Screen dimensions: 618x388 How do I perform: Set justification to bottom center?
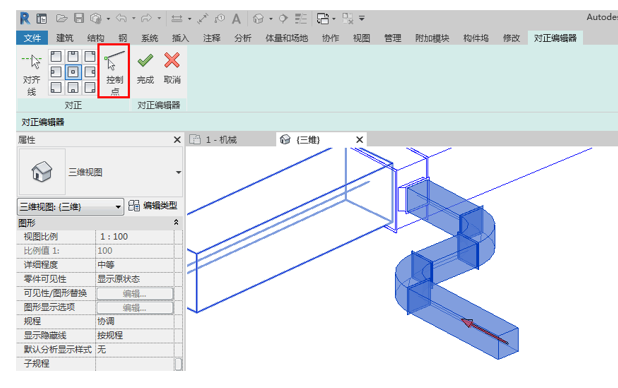(x=73, y=88)
